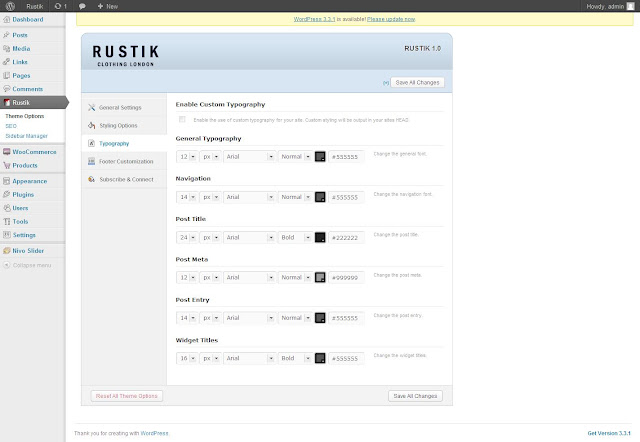
Task: Open Navigation font size dropdown
Action: [x=187, y=197]
